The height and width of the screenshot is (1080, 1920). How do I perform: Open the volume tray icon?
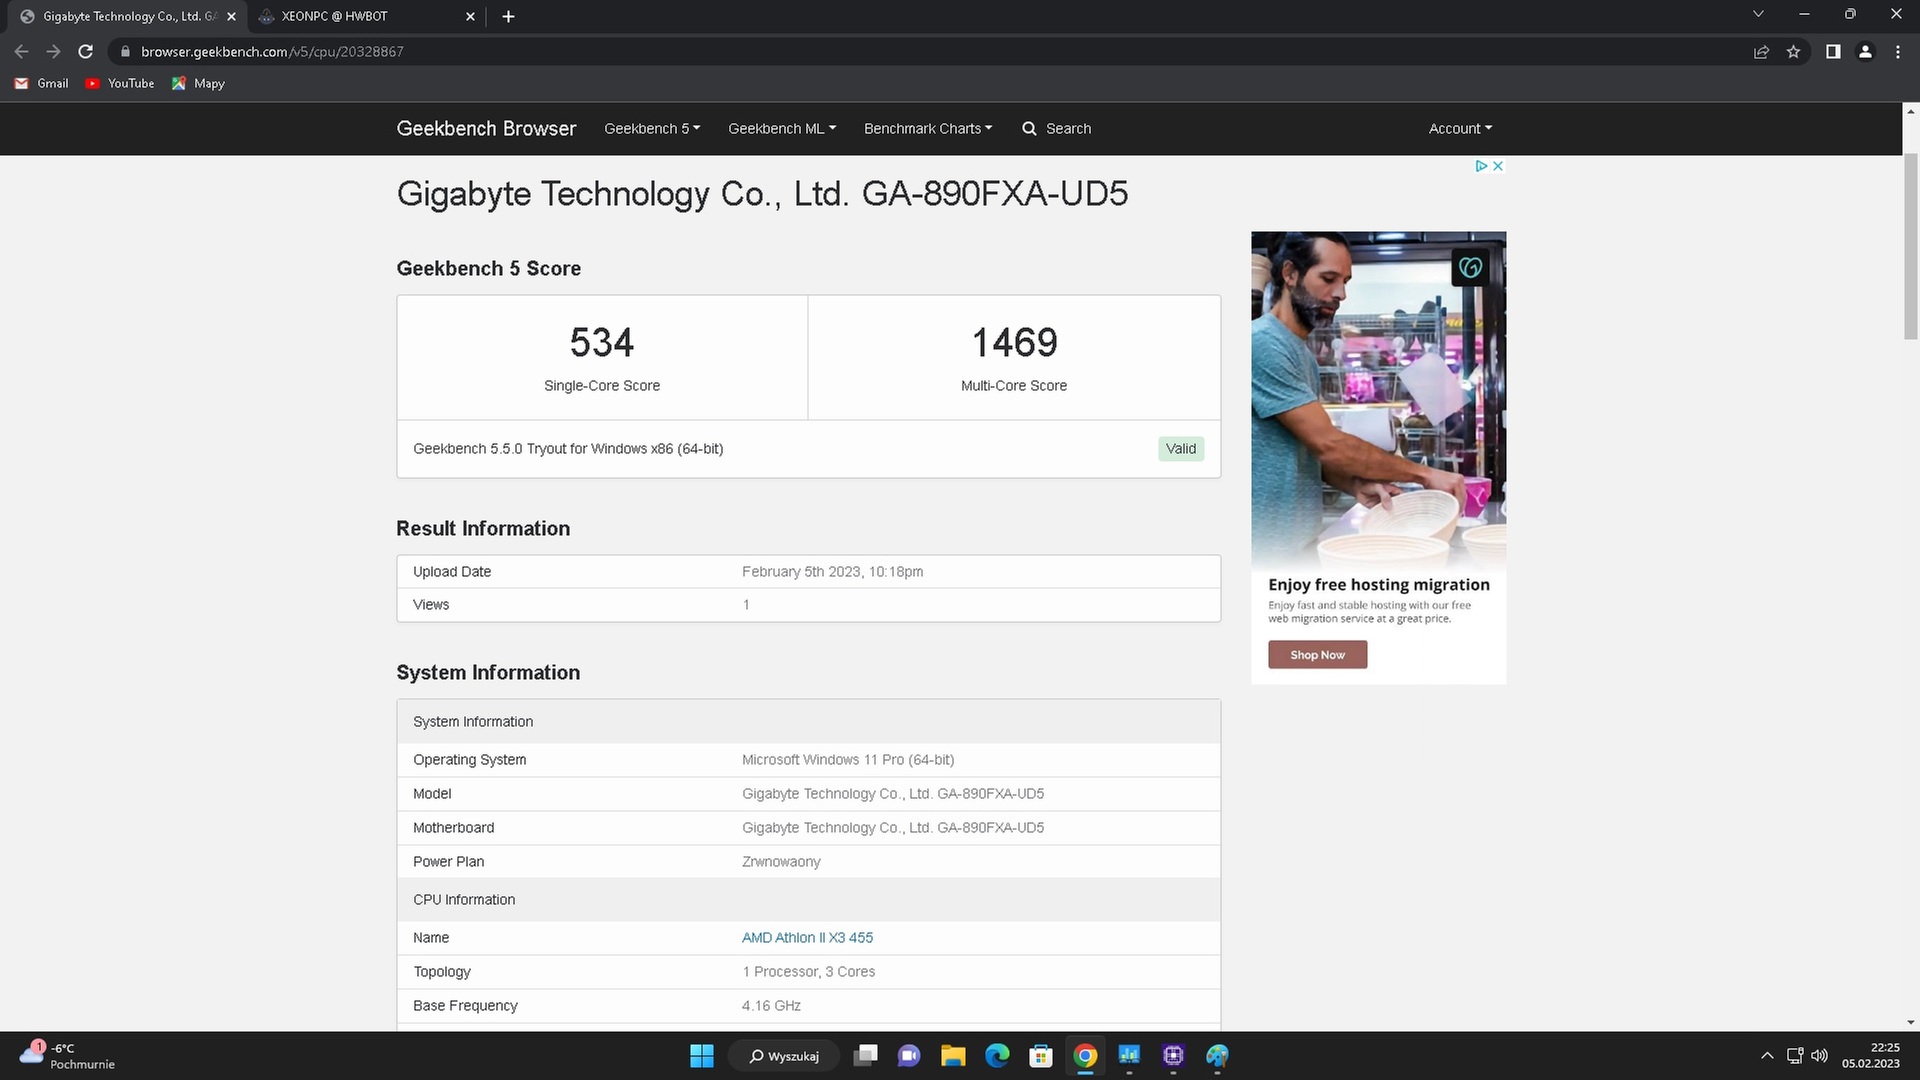pos(1819,1056)
